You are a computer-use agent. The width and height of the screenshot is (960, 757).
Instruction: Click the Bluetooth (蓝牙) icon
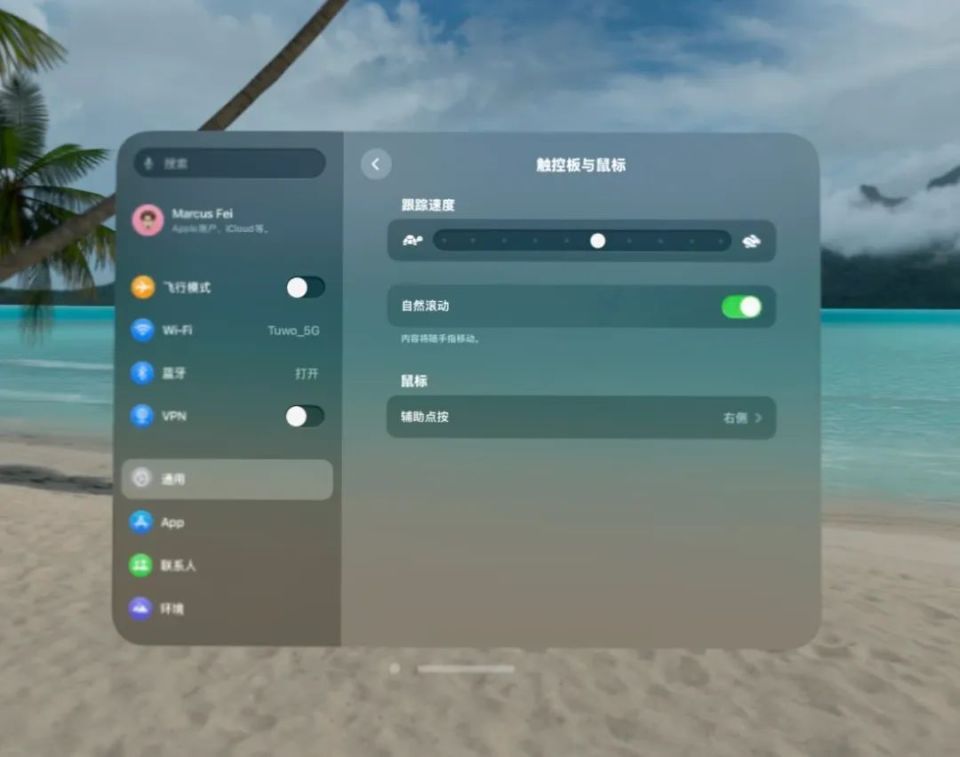pyautogui.click(x=141, y=373)
